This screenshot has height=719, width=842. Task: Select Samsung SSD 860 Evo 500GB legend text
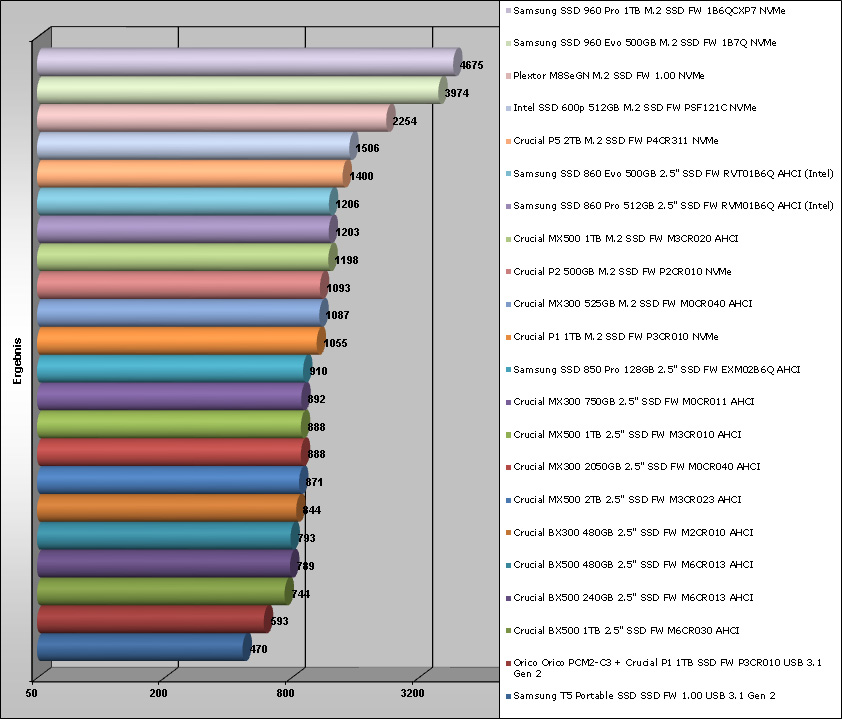(673, 174)
